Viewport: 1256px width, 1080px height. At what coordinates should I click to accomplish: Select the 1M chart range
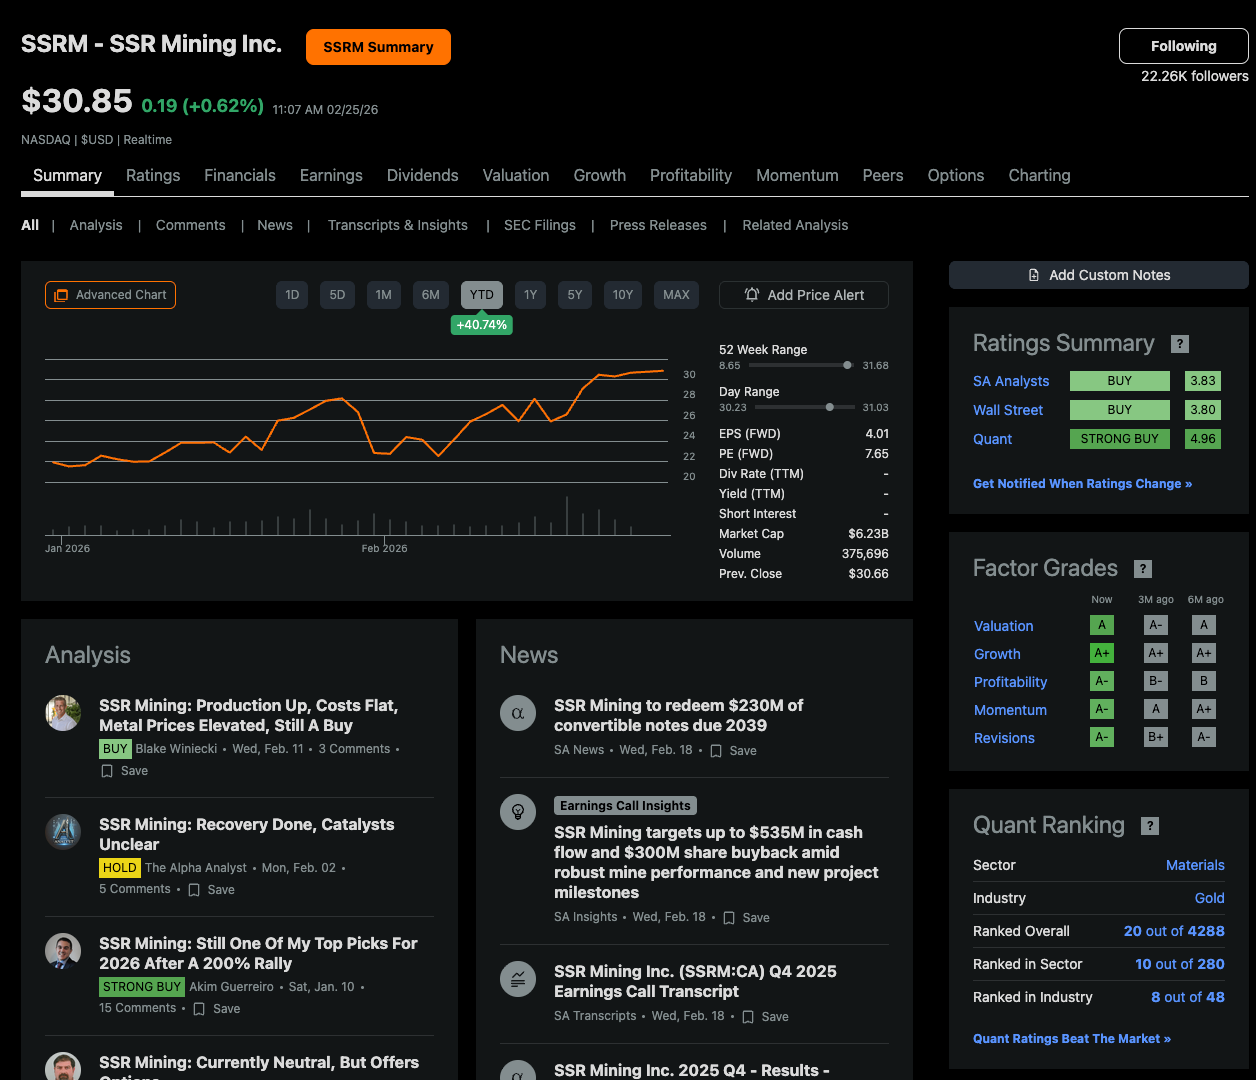384,295
